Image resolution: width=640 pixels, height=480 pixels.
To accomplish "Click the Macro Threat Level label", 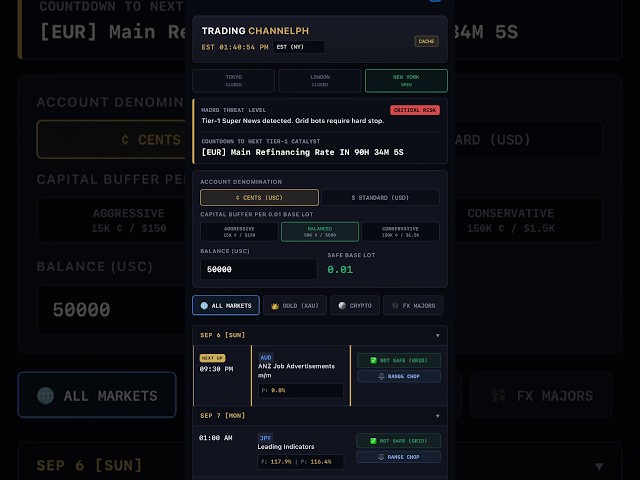I will (233, 110).
